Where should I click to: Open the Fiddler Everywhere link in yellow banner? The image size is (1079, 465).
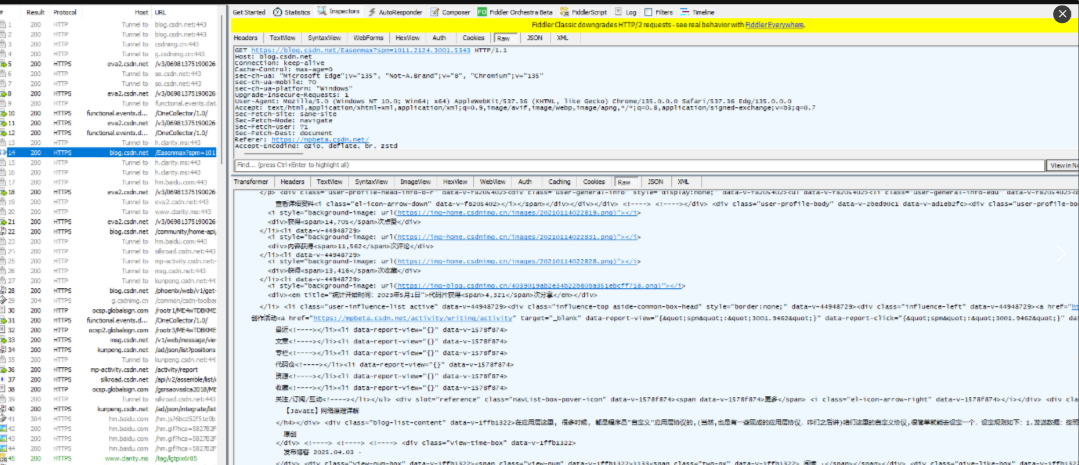click(x=774, y=25)
